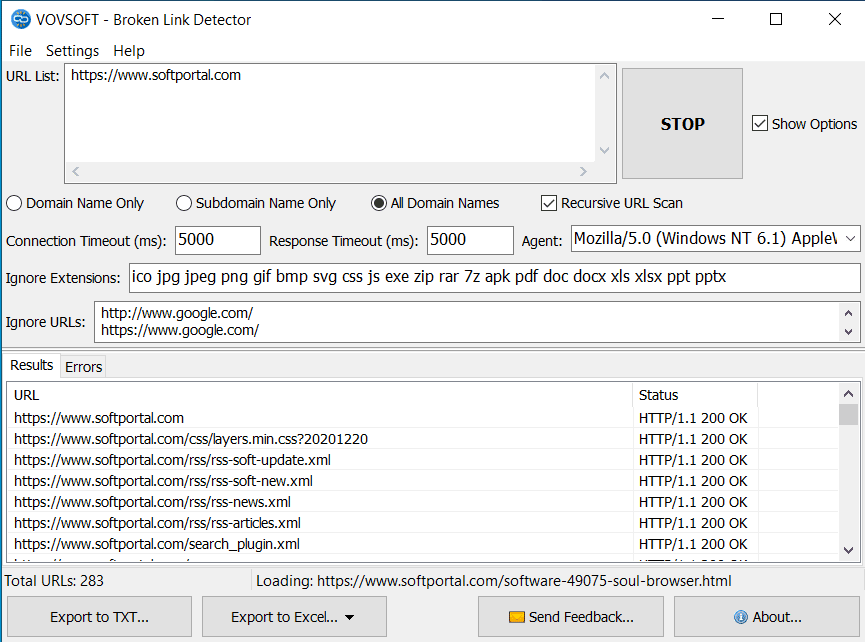Click the info icon on About button

(741, 617)
